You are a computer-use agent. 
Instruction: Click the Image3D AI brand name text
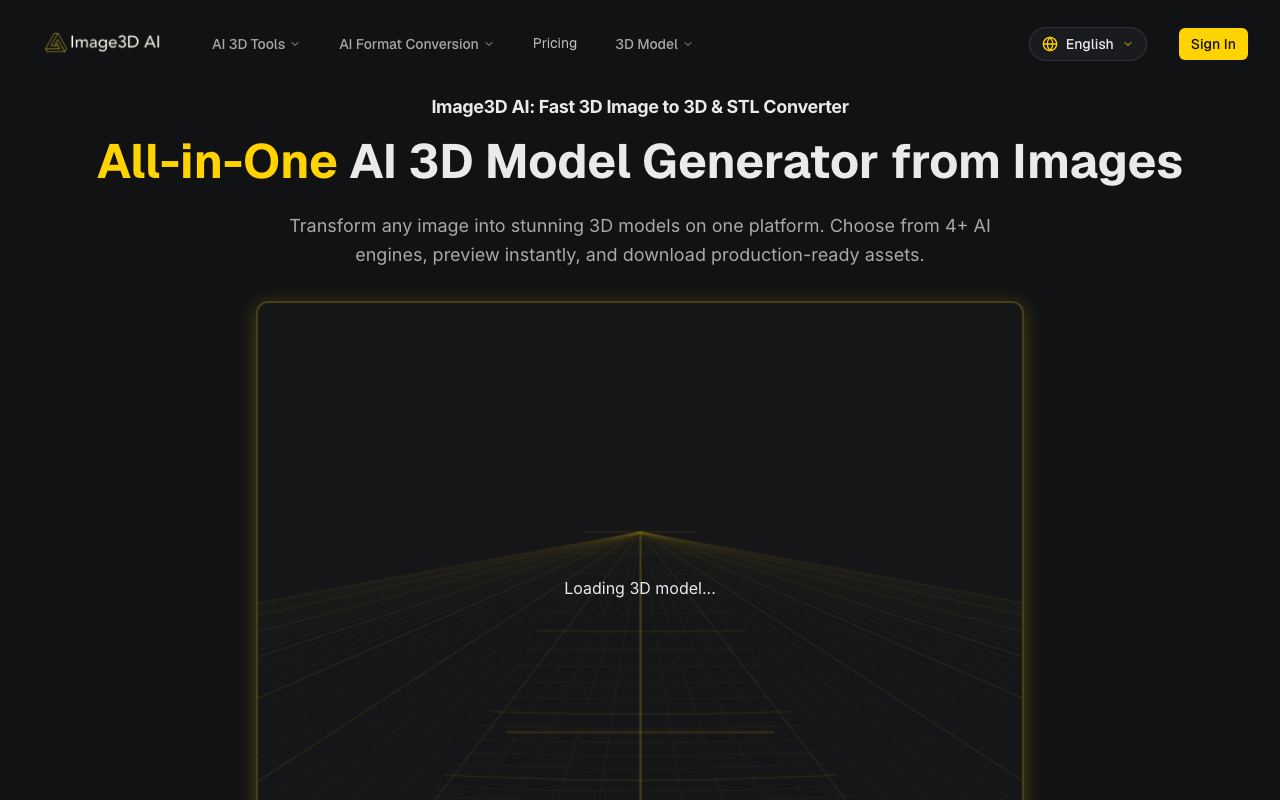pyautogui.click(x=115, y=43)
